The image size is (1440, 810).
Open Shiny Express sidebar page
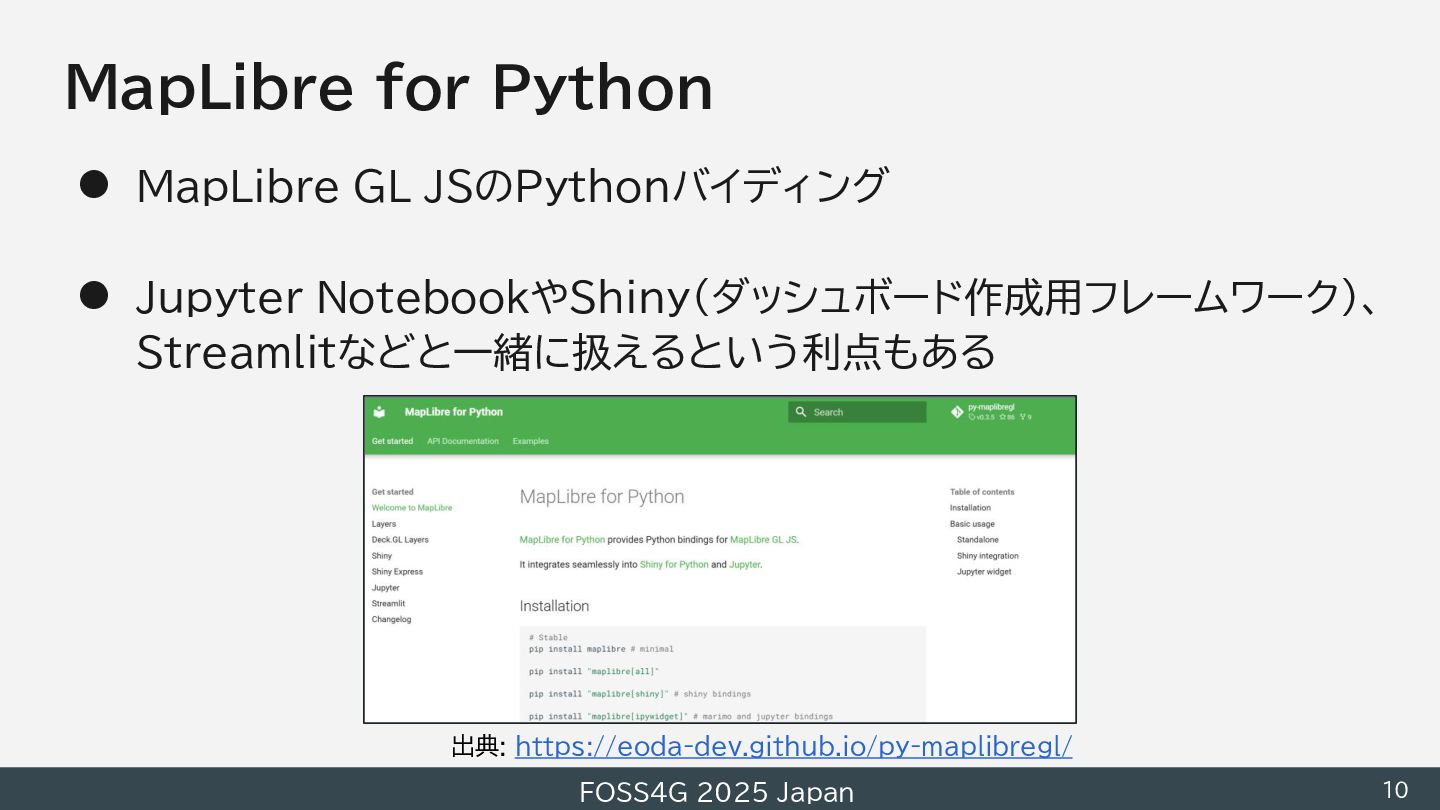397,572
